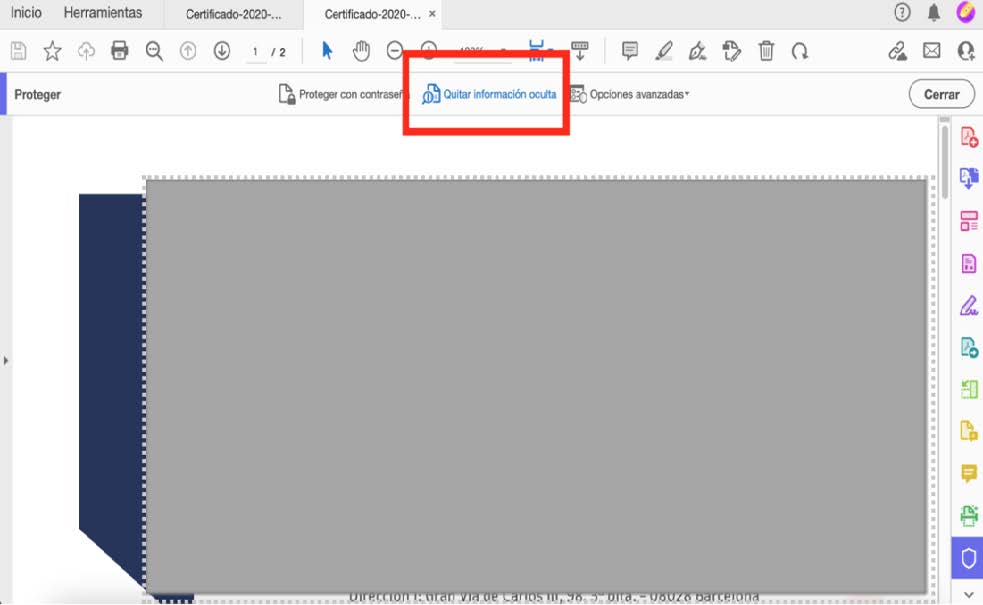This screenshot has width=983, height=605.
Task: Open the Organize Pages tool
Action: 967,221
